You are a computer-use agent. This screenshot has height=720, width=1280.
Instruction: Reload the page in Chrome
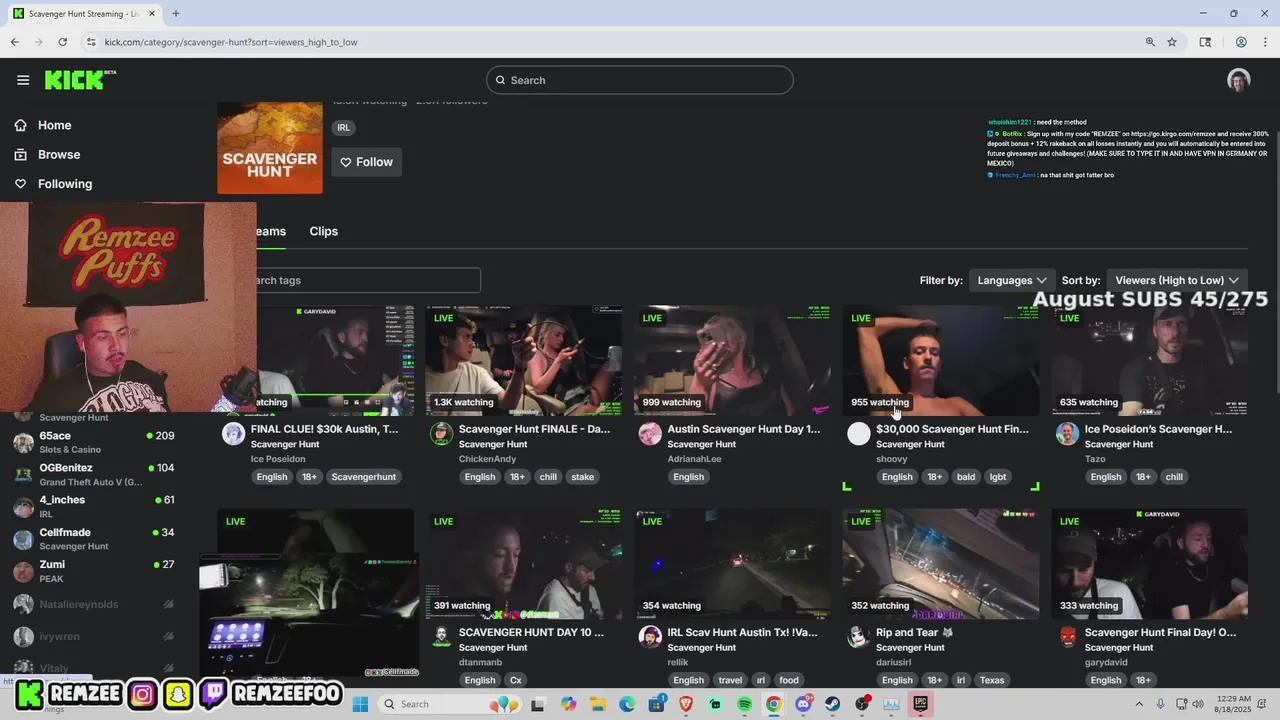pos(62,42)
